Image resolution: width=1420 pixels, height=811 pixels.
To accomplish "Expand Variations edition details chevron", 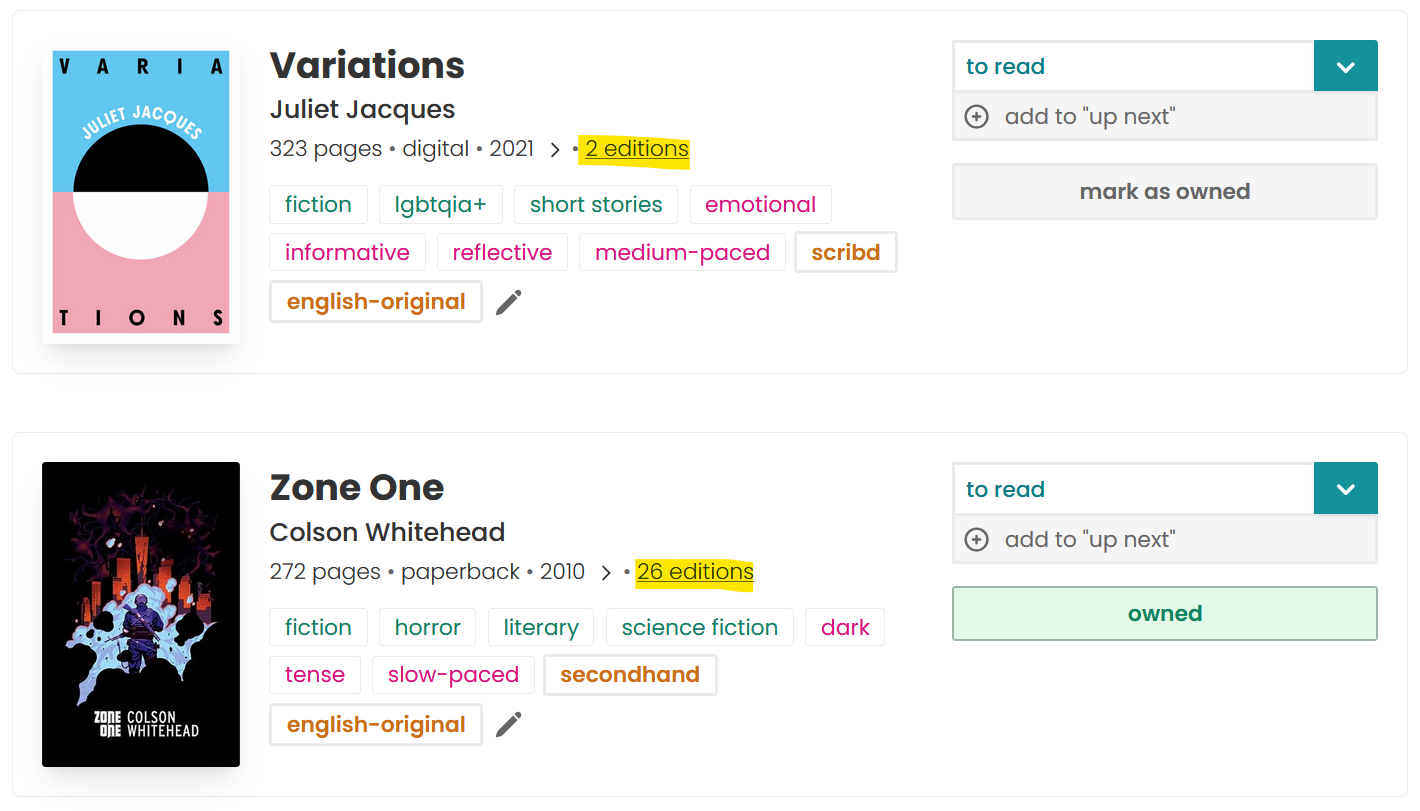I will (555, 150).
